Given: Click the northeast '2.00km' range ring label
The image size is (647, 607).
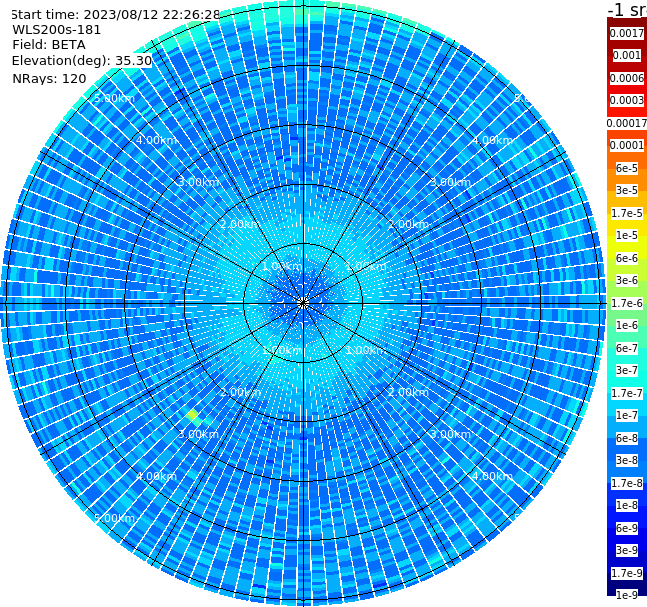Looking at the screenshot, I should click(x=408, y=224).
